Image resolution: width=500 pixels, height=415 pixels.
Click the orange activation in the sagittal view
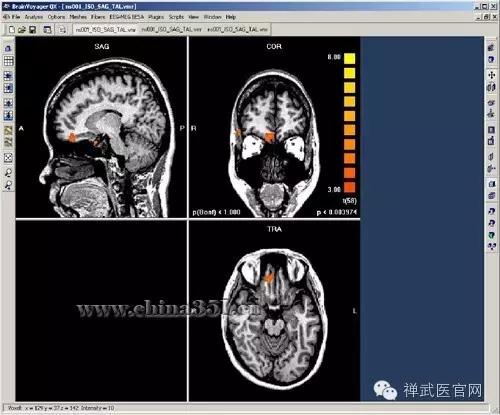72,137
